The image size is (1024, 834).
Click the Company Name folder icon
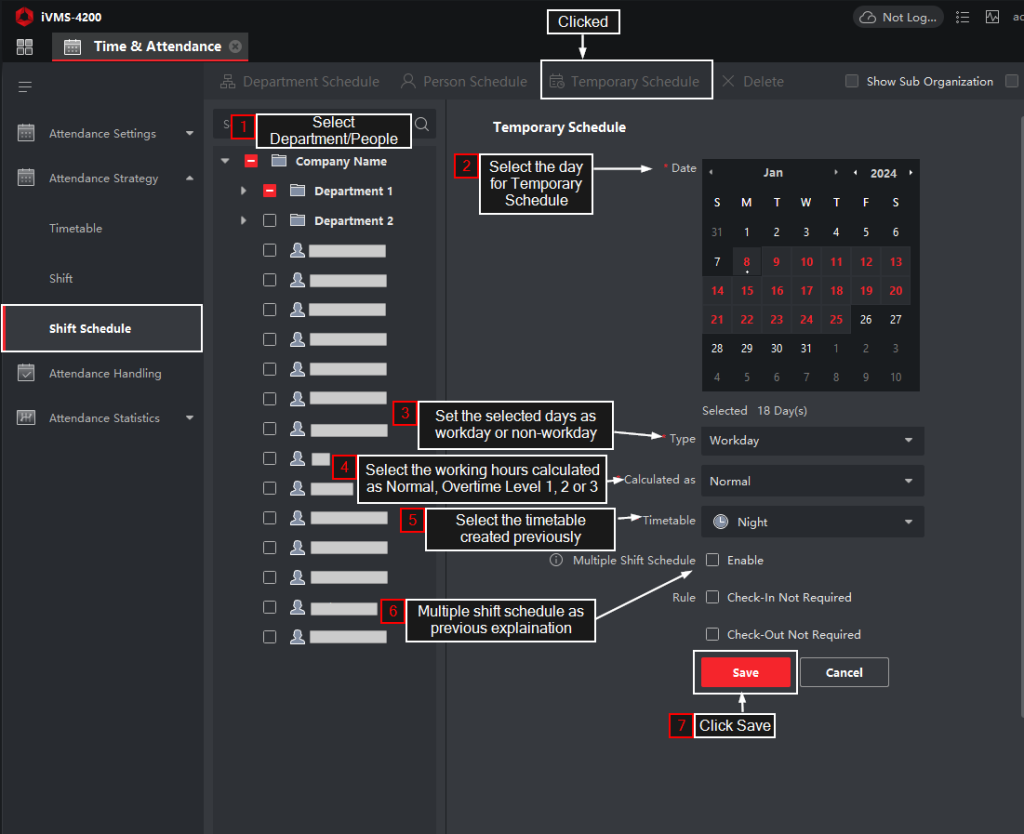pyautogui.click(x=279, y=161)
